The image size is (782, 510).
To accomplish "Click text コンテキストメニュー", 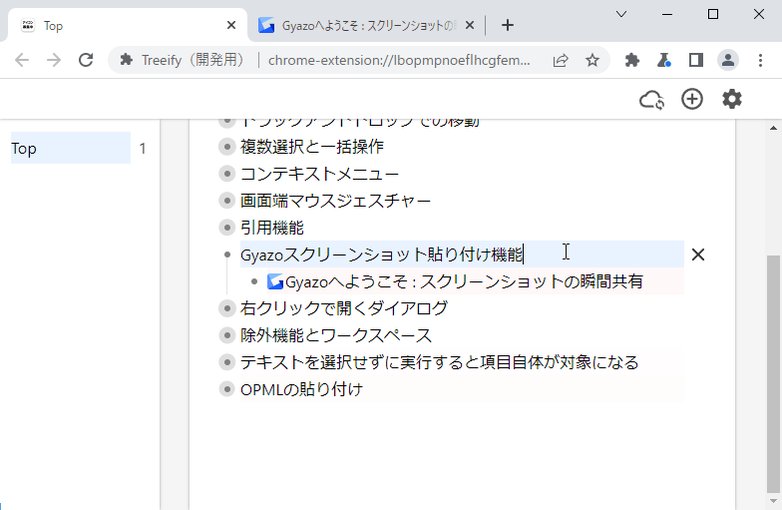I will [320, 173].
